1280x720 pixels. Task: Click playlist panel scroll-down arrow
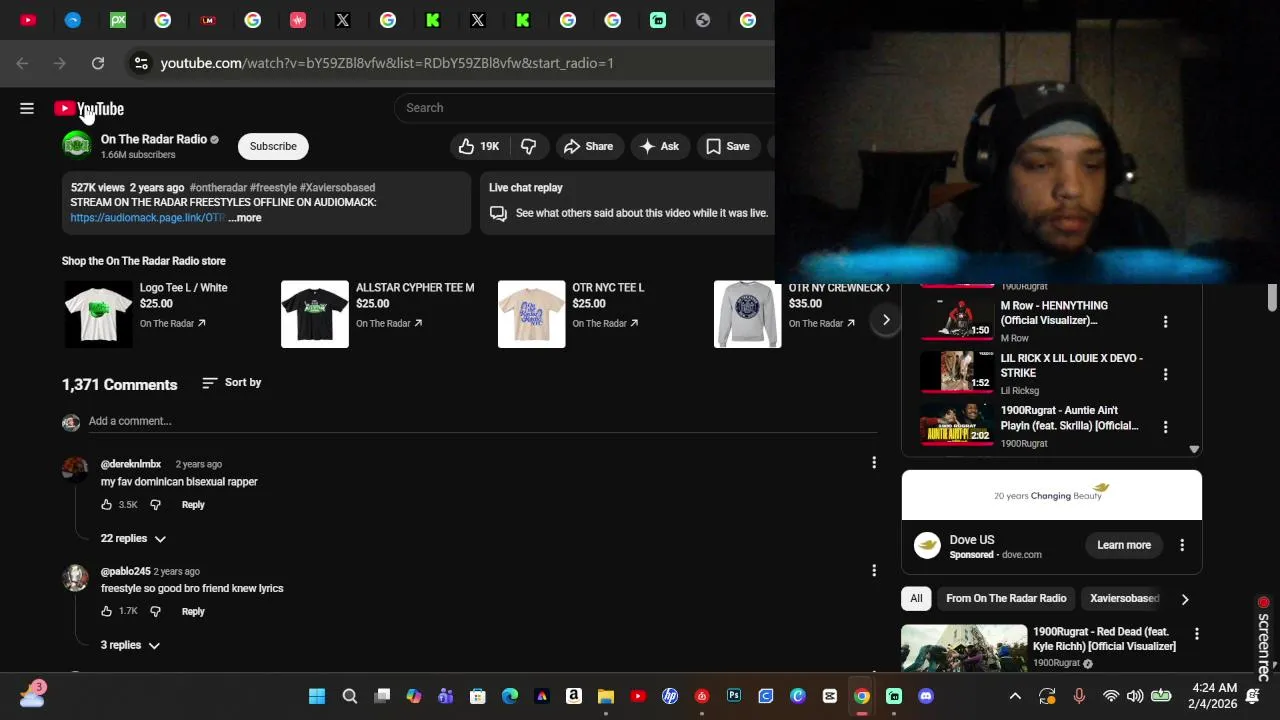[1194, 449]
